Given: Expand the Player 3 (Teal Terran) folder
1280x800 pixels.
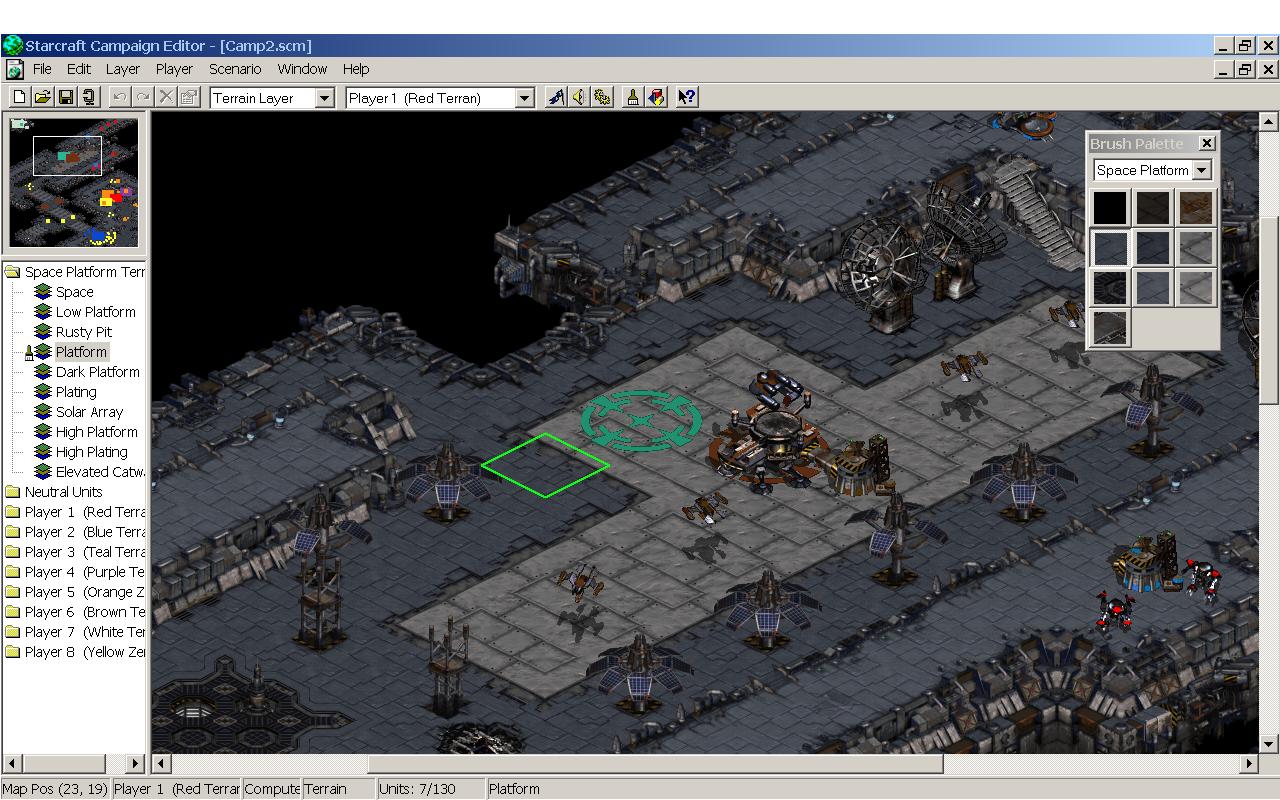Looking at the screenshot, I should tap(12, 552).
